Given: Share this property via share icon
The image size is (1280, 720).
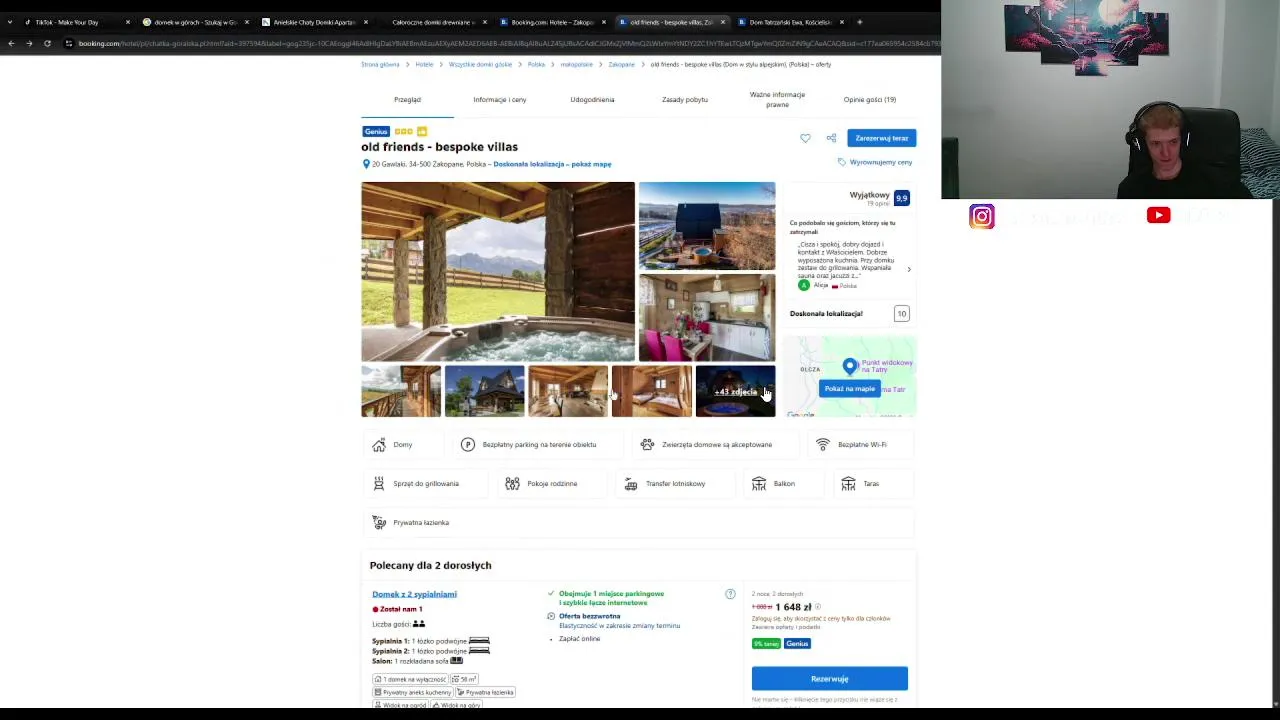Looking at the screenshot, I should pos(831,138).
